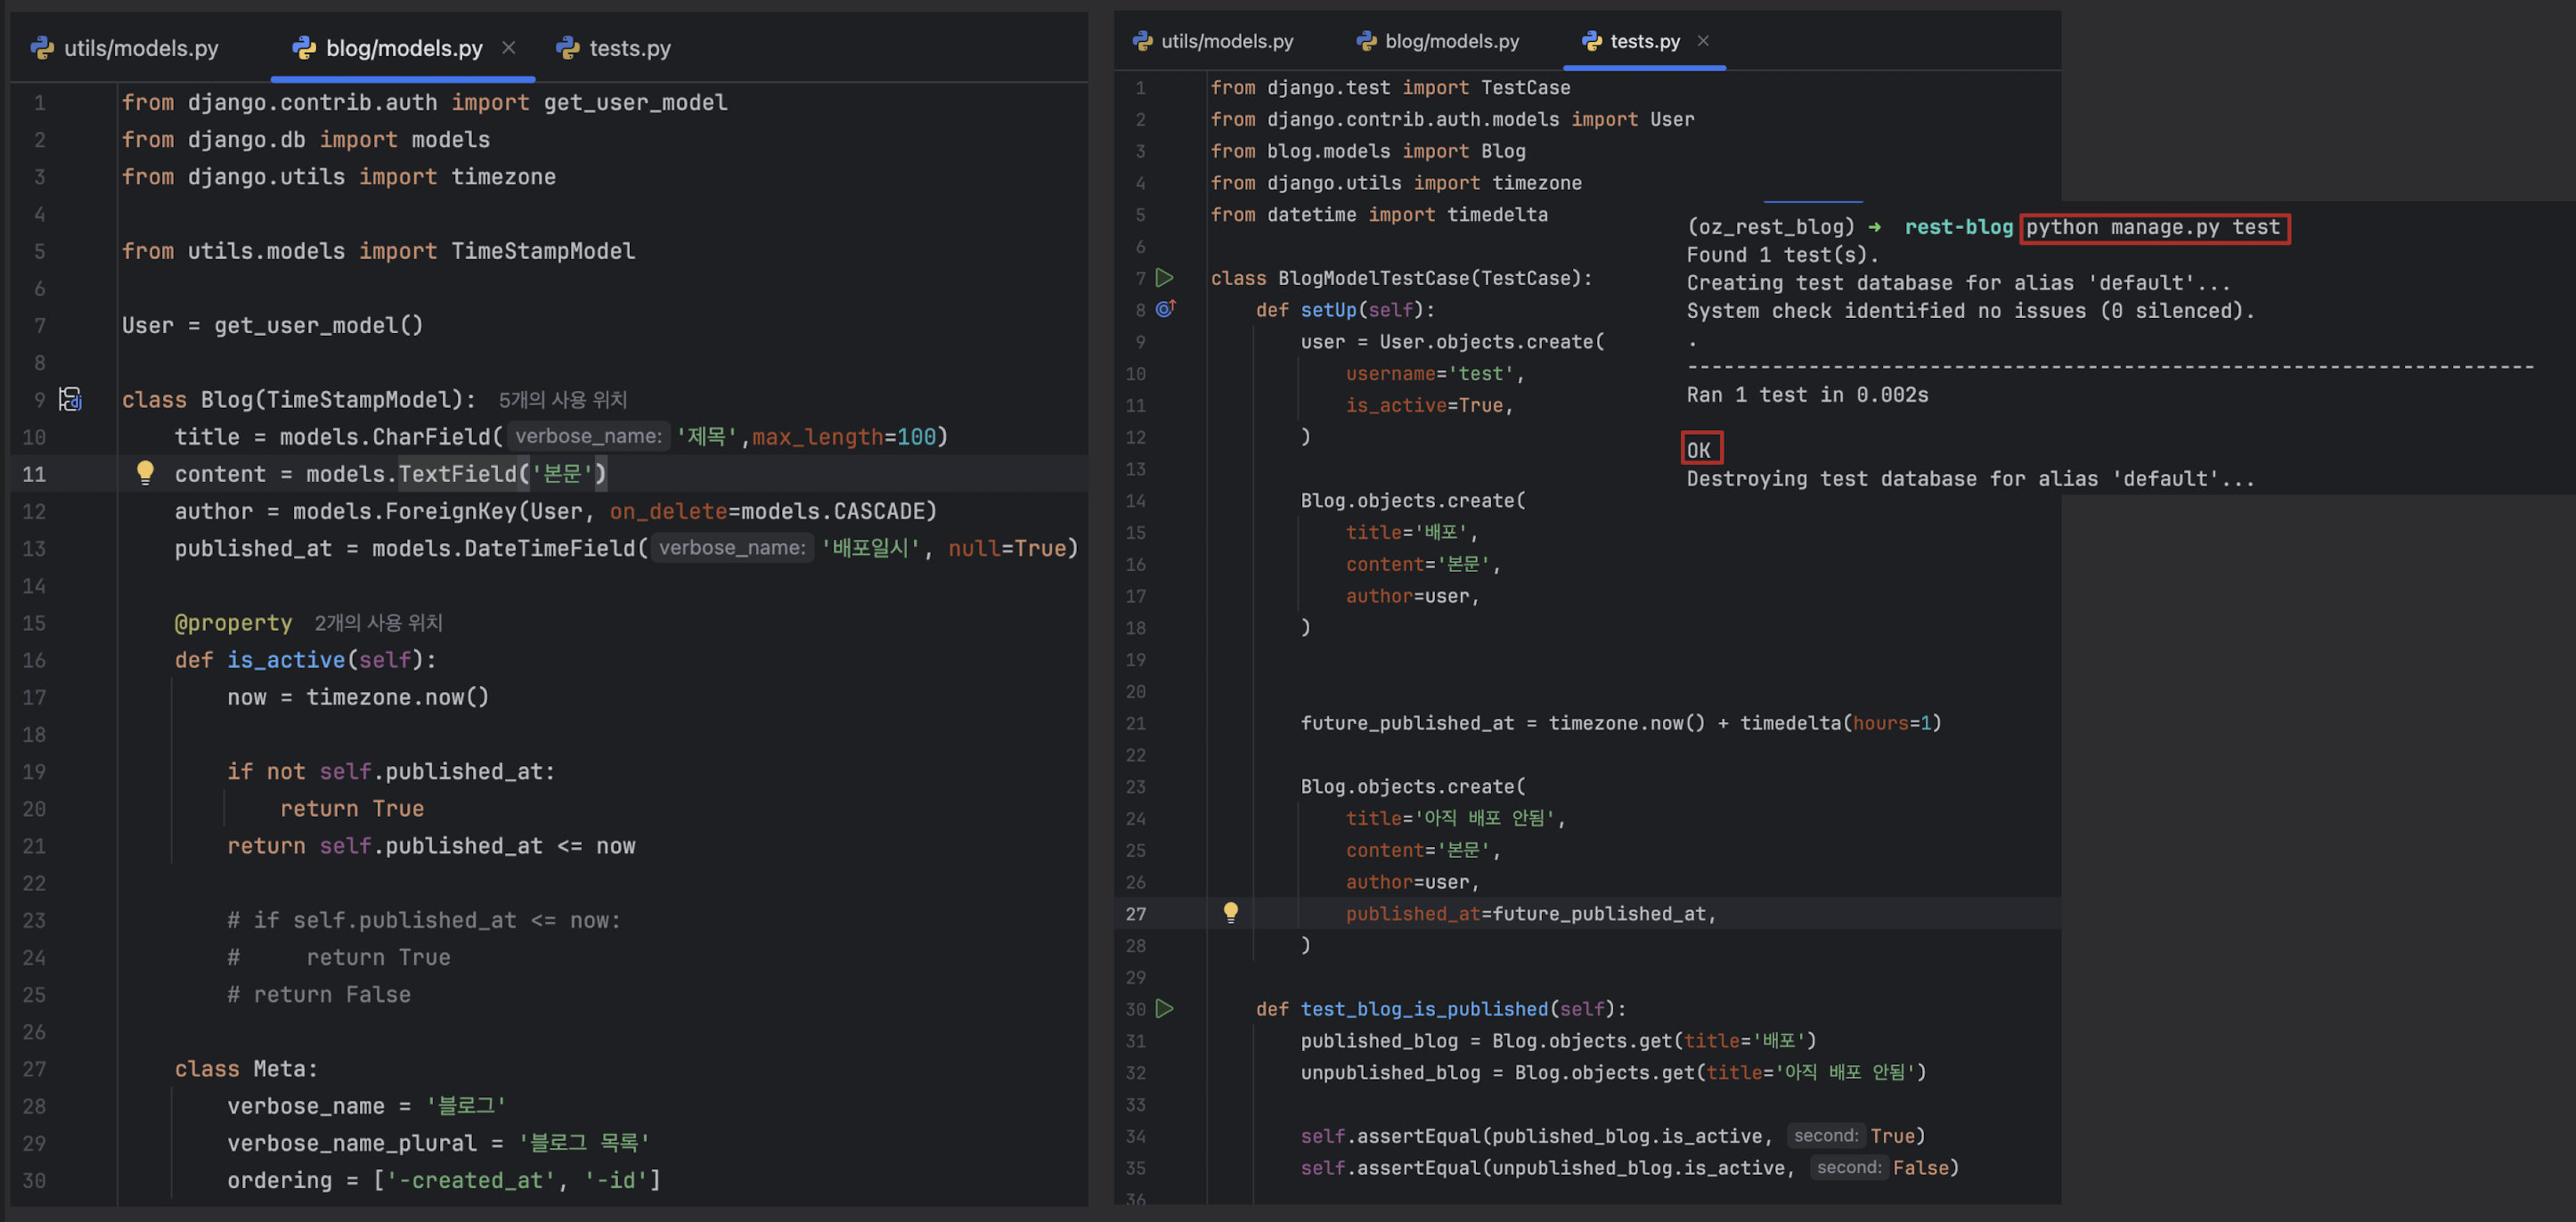This screenshot has height=1222, width=2576.
Task: Close blog/models.py tab in left pane
Action: 508,47
